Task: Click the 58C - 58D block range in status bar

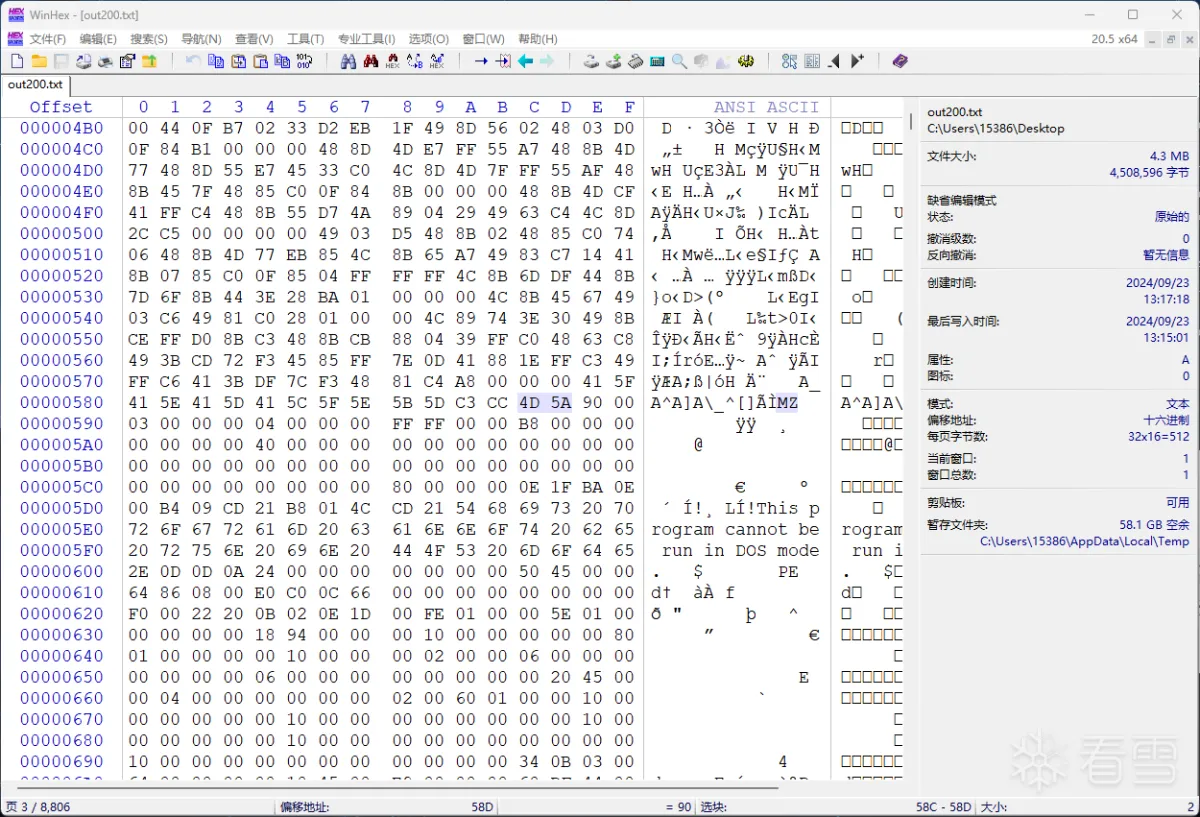Action: tap(943, 807)
